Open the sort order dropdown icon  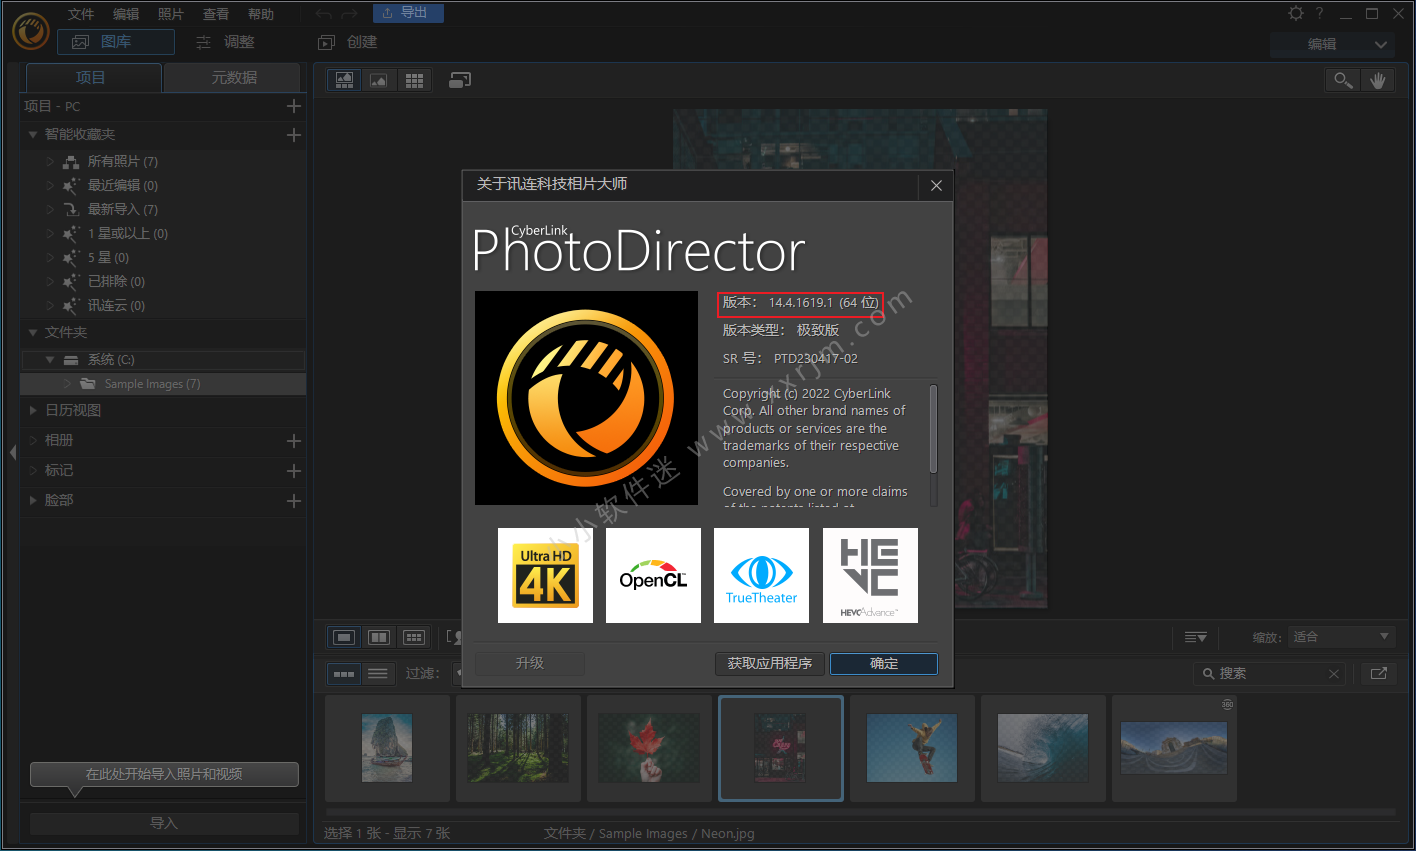pos(1195,637)
